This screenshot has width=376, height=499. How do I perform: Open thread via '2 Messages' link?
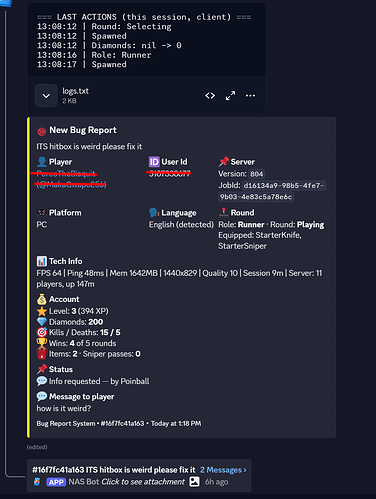tap(223, 470)
